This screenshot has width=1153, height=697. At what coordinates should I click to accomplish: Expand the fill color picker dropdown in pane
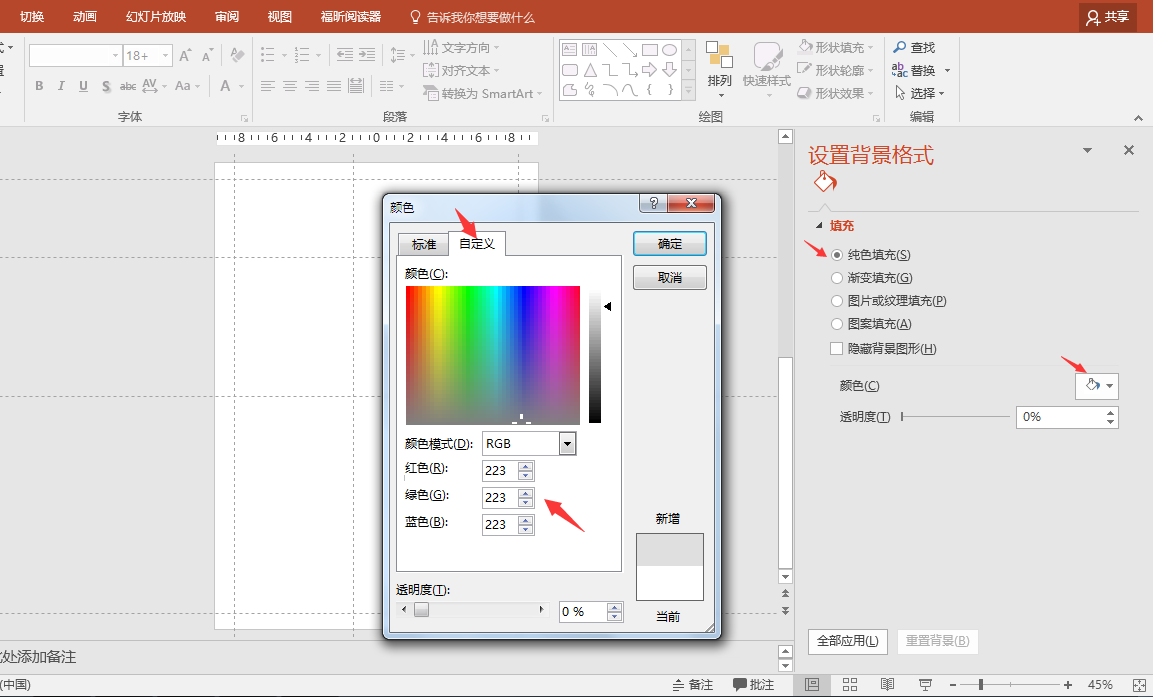[x=1110, y=386]
